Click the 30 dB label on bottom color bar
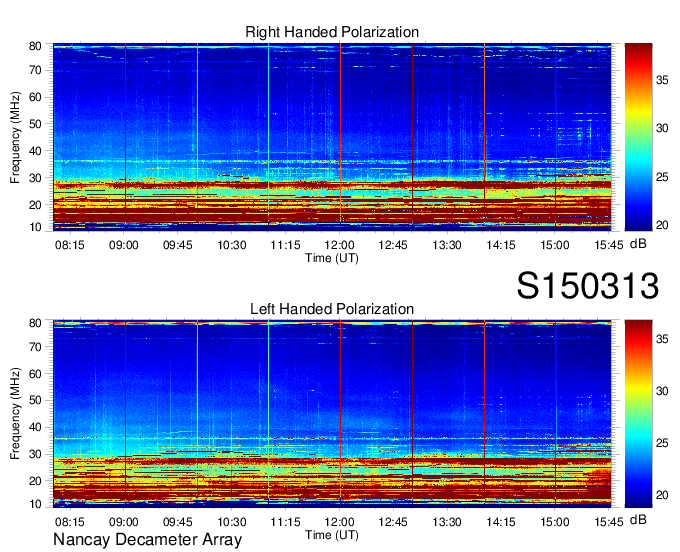 662,391
